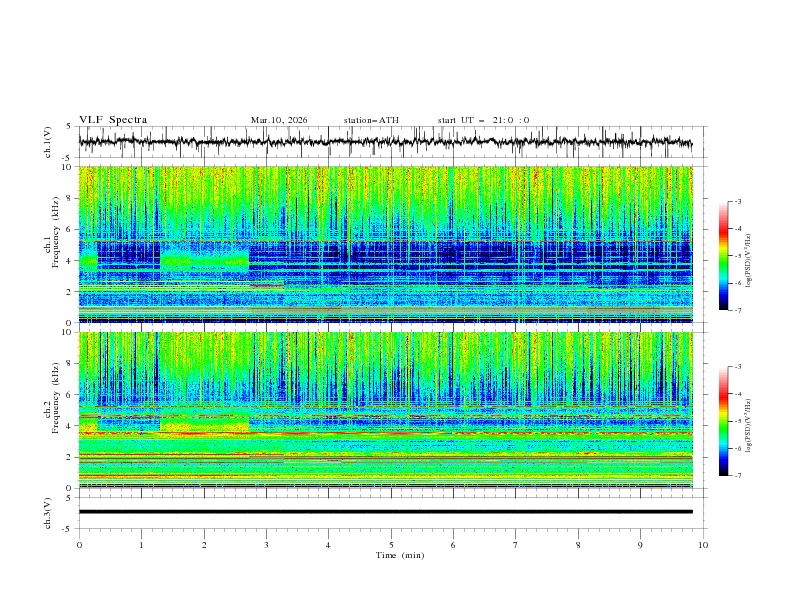Click the ch.2 spectrogram panel
This screenshot has height=612, width=792.
(385, 410)
